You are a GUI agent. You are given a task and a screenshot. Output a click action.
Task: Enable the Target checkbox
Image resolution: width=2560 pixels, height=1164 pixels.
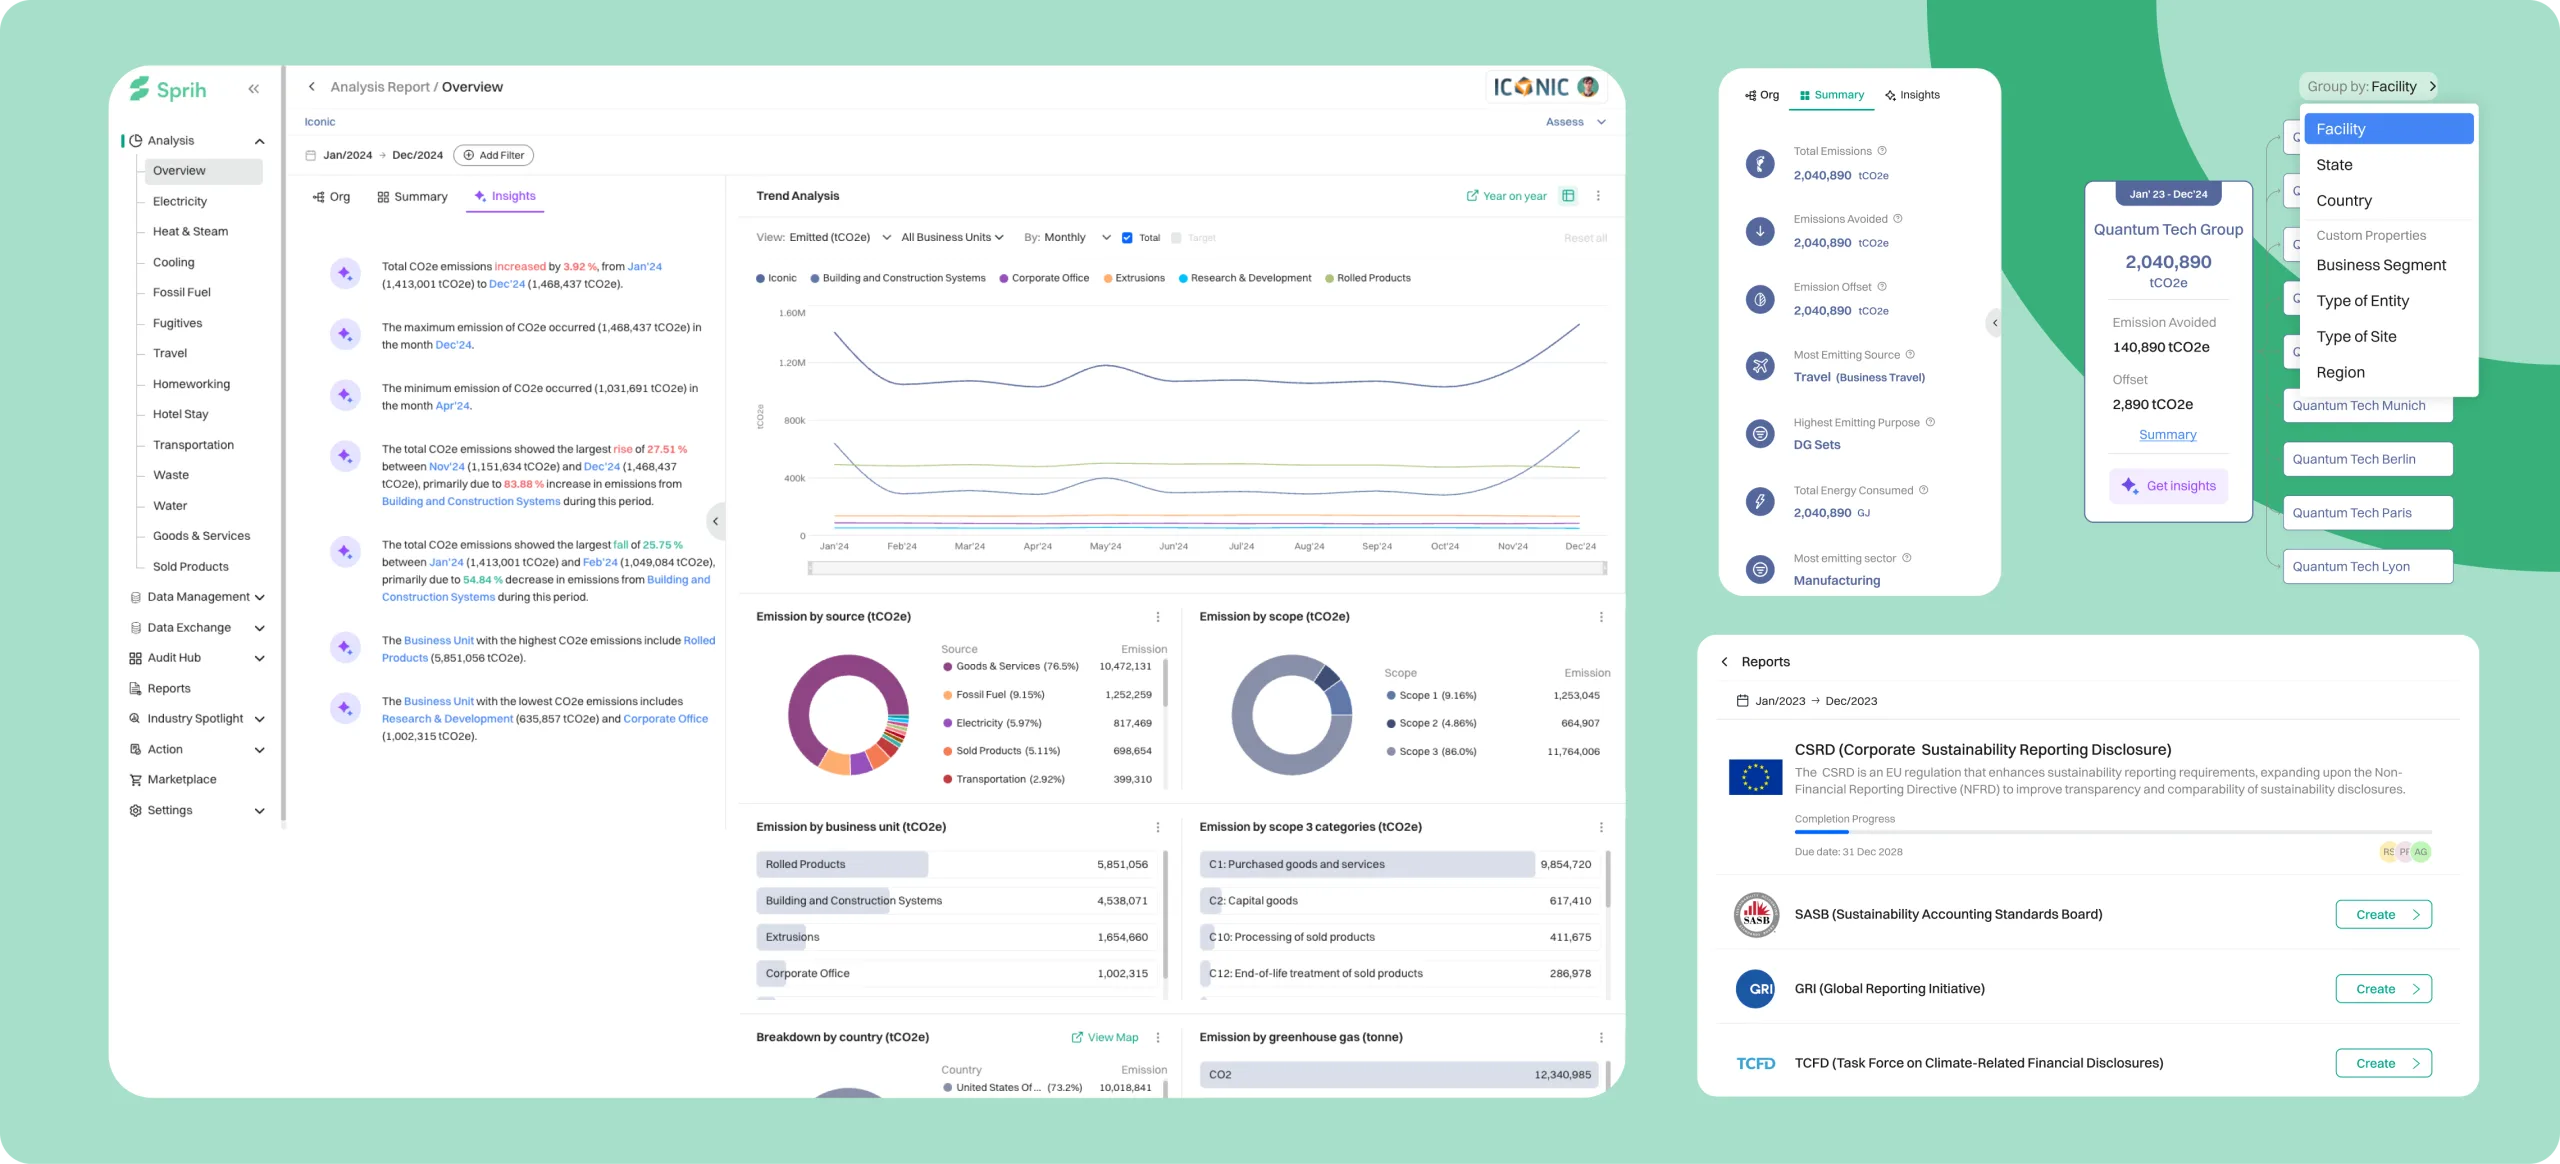click(1177, 238)
